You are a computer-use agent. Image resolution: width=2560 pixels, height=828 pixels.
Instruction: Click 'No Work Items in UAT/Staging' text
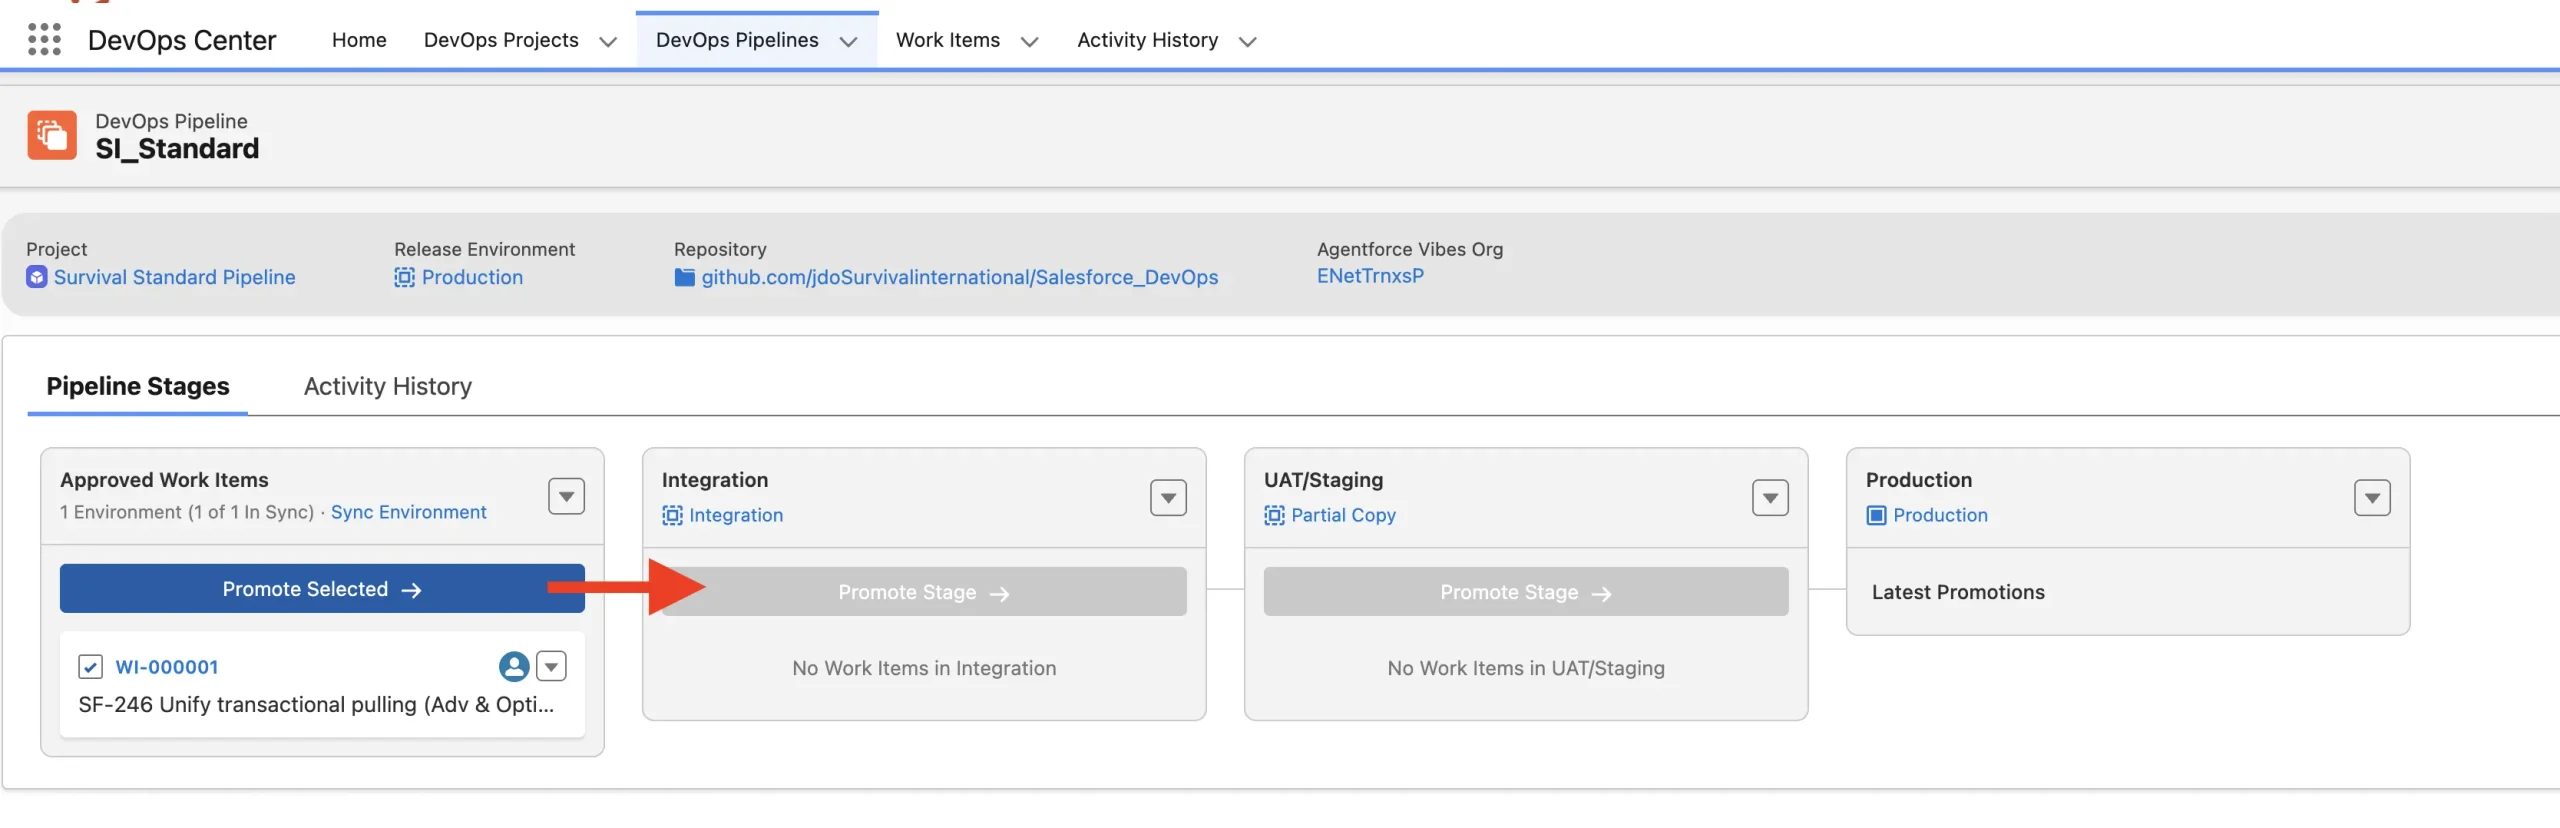tap(1526, 668)
